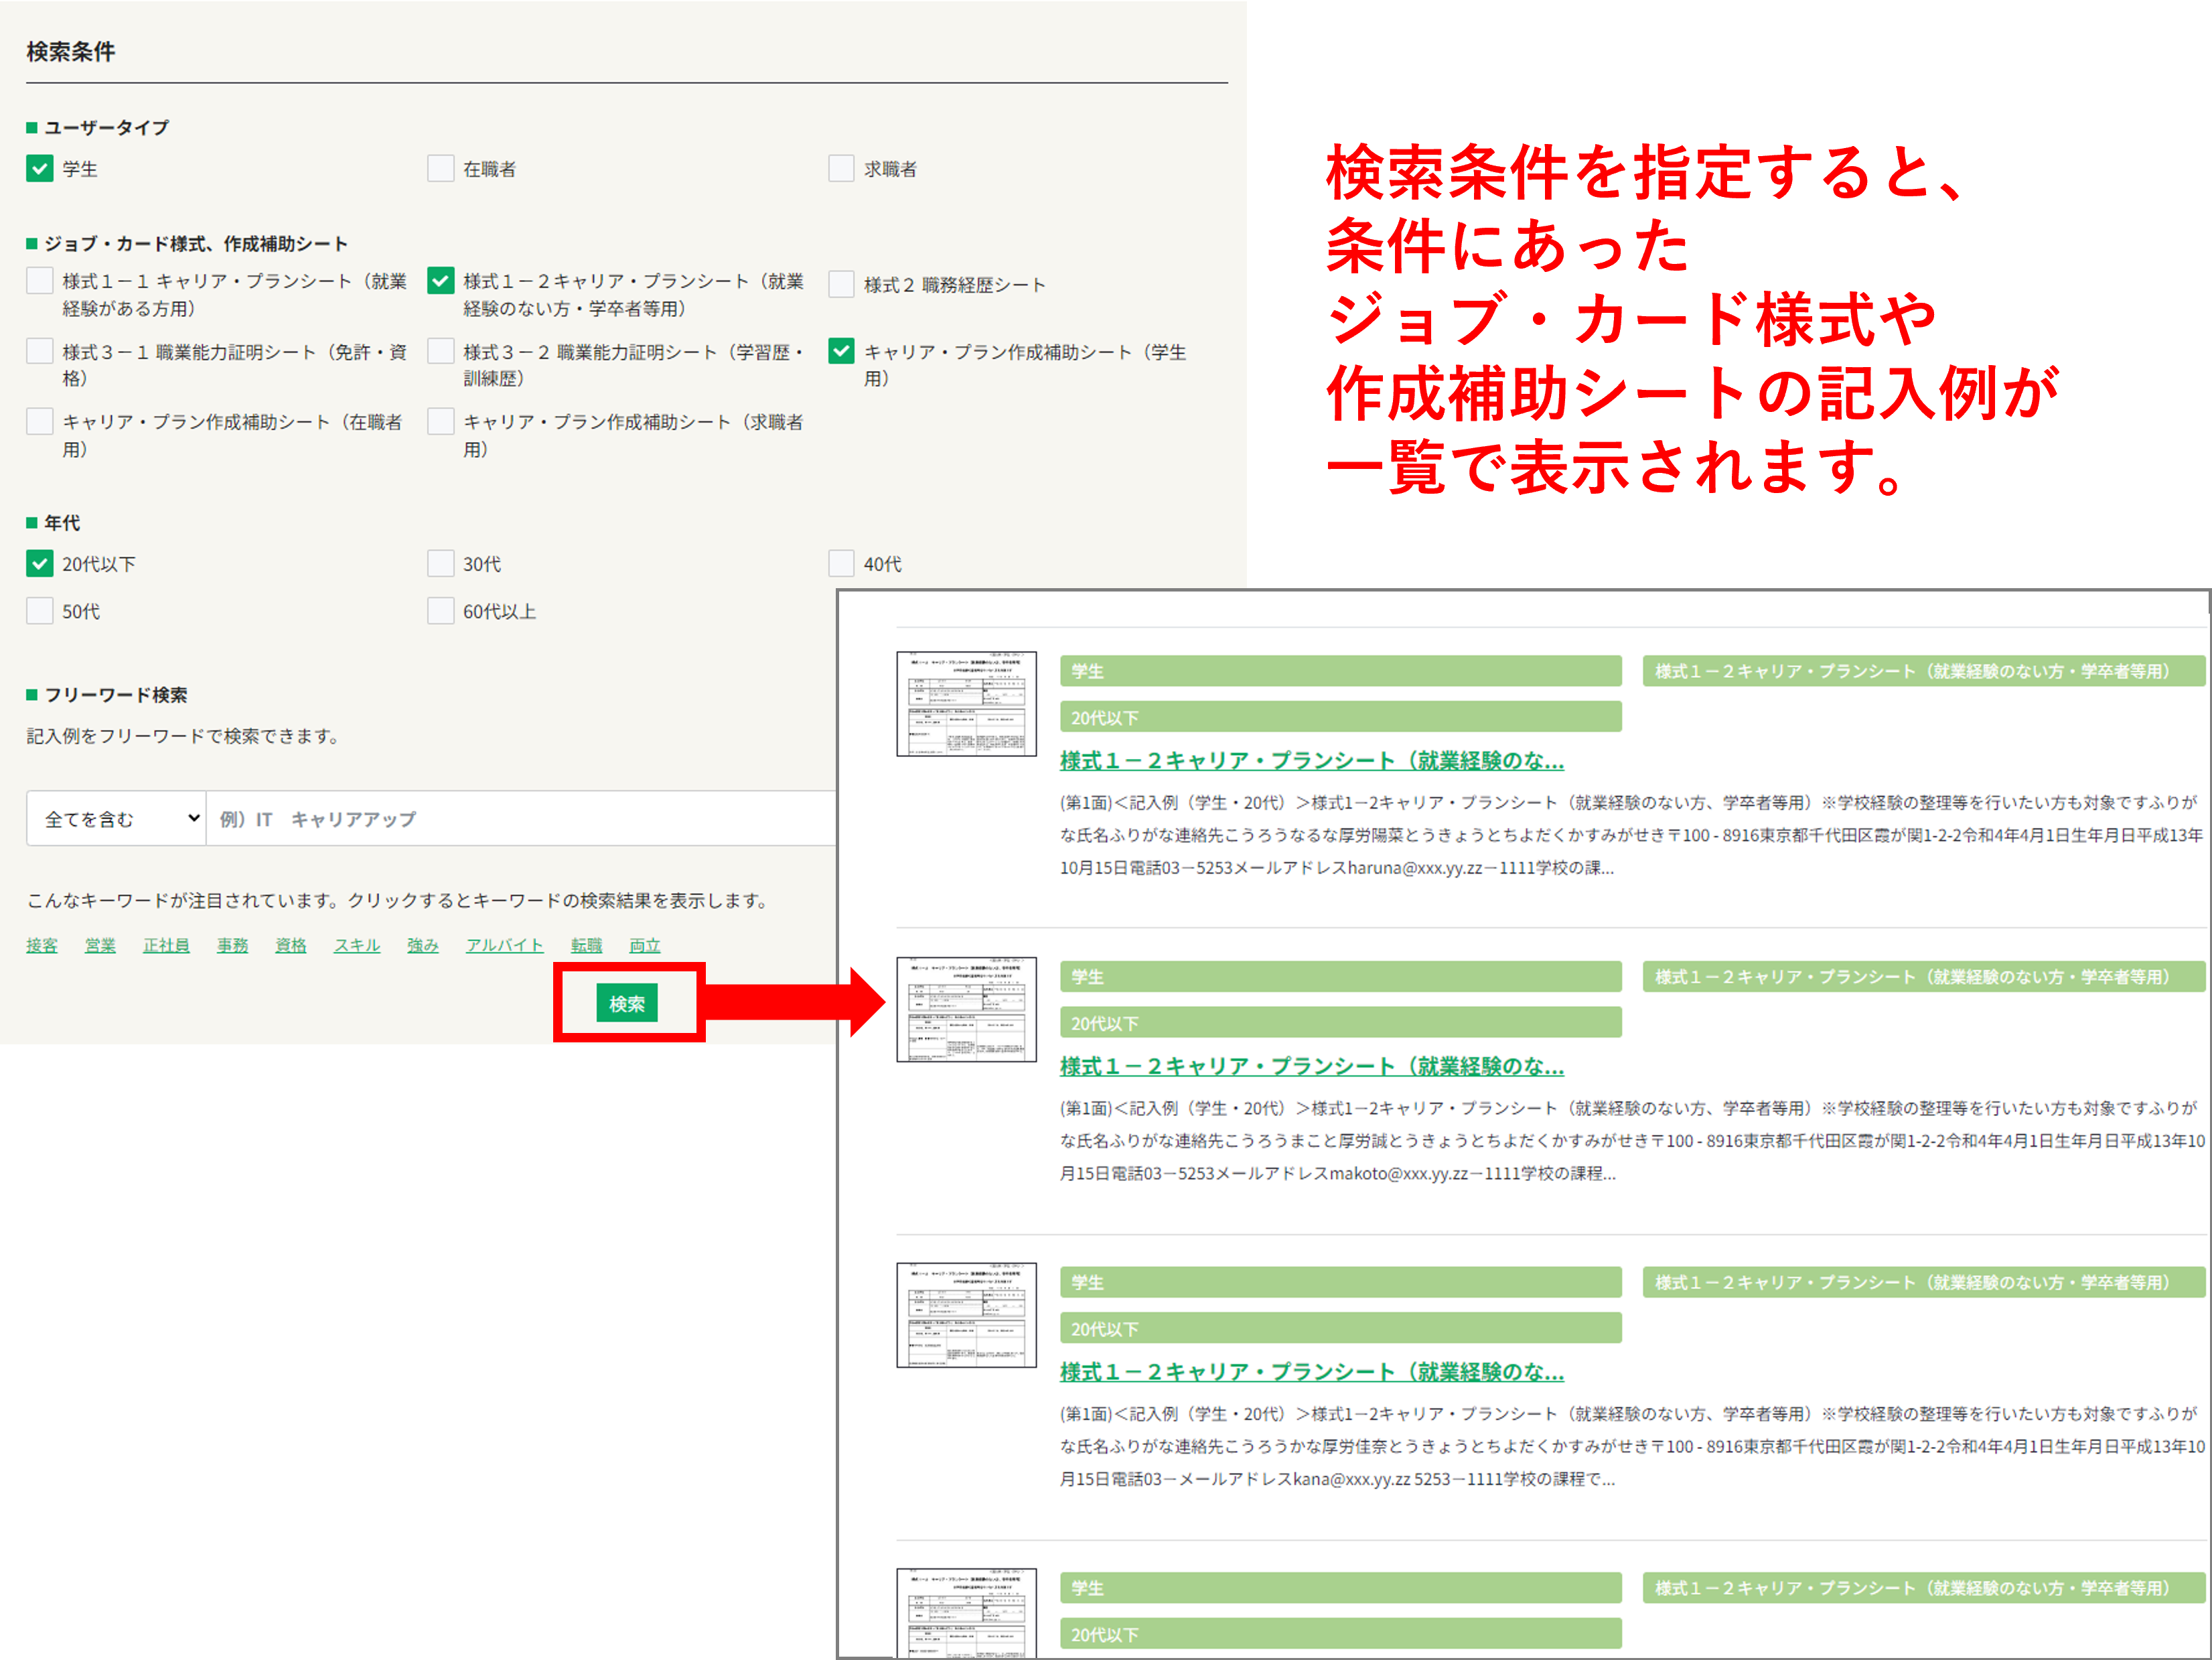This screenshot has width=2212, height=1660.
Task: Click the 転職 keyword link
Action: pyautogui.click(x=586, y=945)
